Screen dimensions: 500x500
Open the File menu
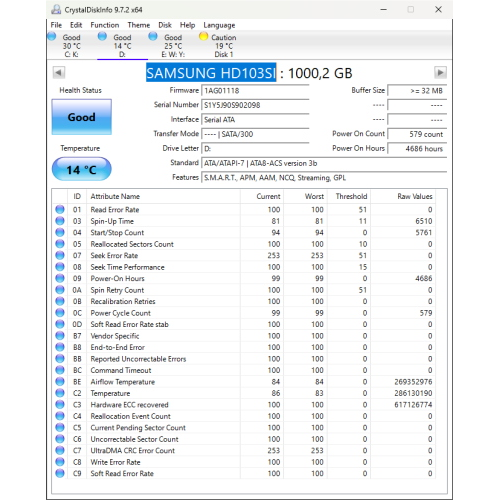56,25
